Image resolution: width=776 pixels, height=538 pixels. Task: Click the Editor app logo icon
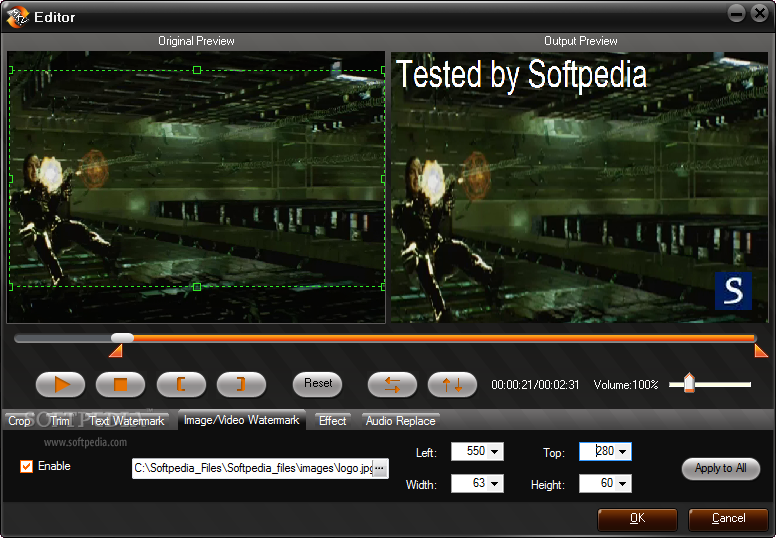(17, 17)
